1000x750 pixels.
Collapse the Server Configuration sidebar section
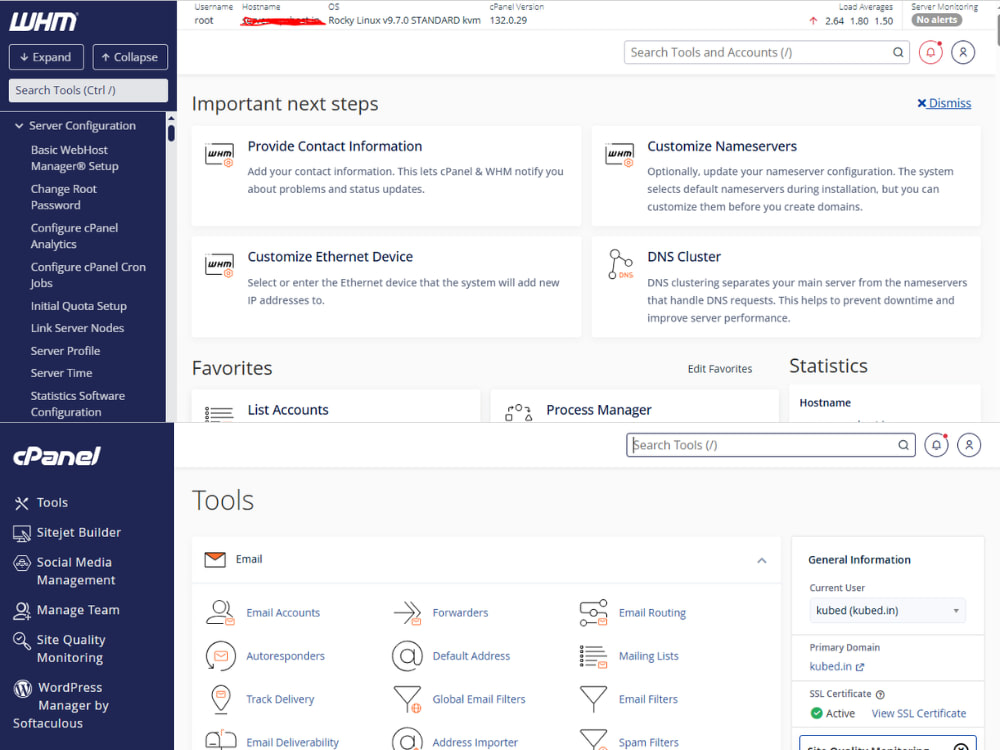tap(19, 126)
